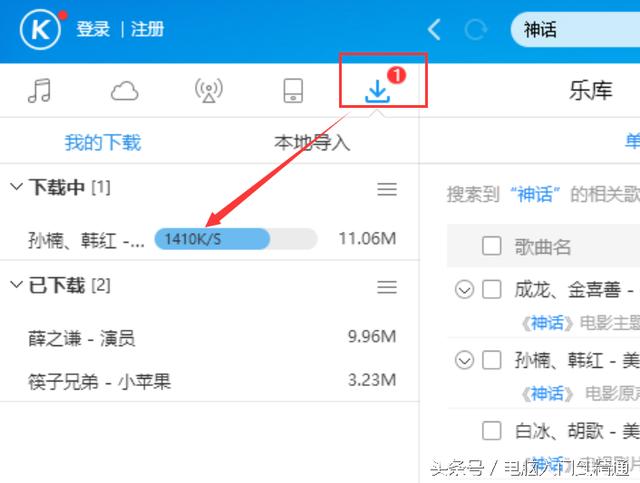Click the refresh icon beside search box
640x483 pixels.
coord(477,30)
